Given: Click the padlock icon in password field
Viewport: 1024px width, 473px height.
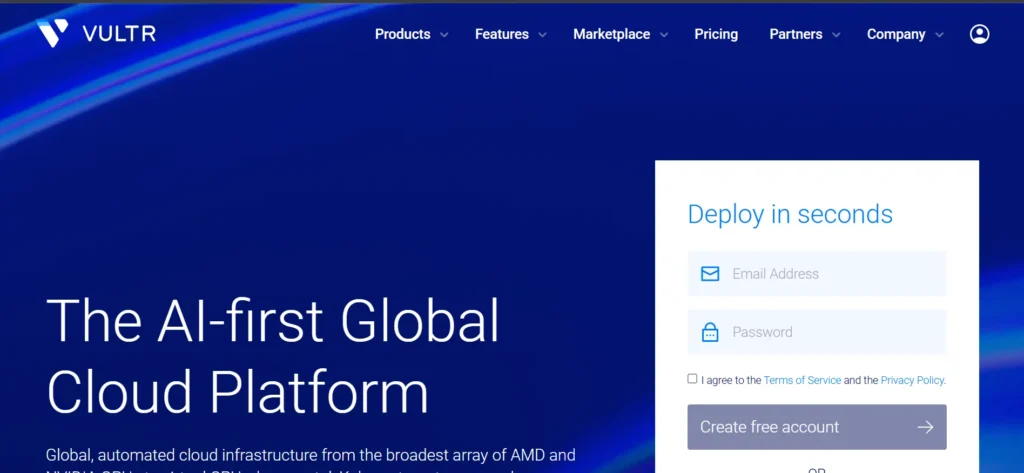Looking at the screenshot, I should [x=710, y=332].
